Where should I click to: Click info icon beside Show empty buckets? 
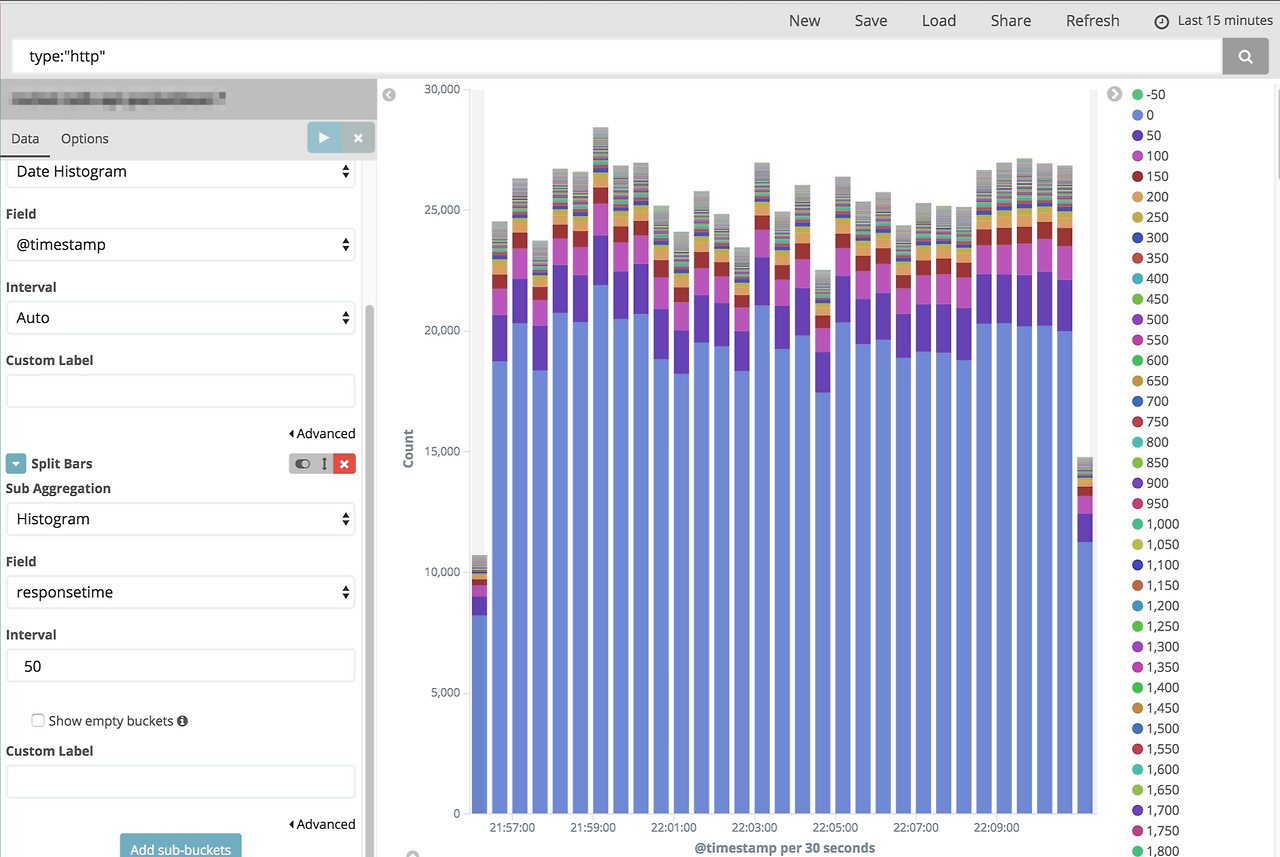(x=183, y=721)
